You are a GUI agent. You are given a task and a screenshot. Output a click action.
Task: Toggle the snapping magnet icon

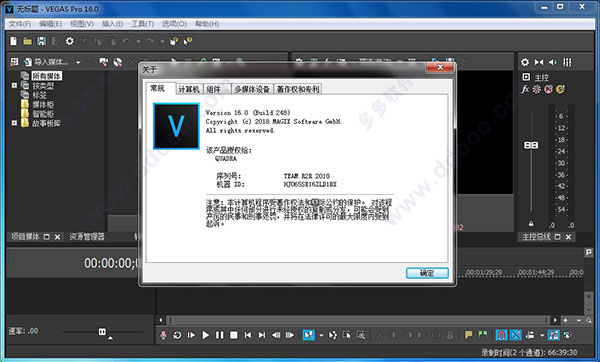point(501,335)
